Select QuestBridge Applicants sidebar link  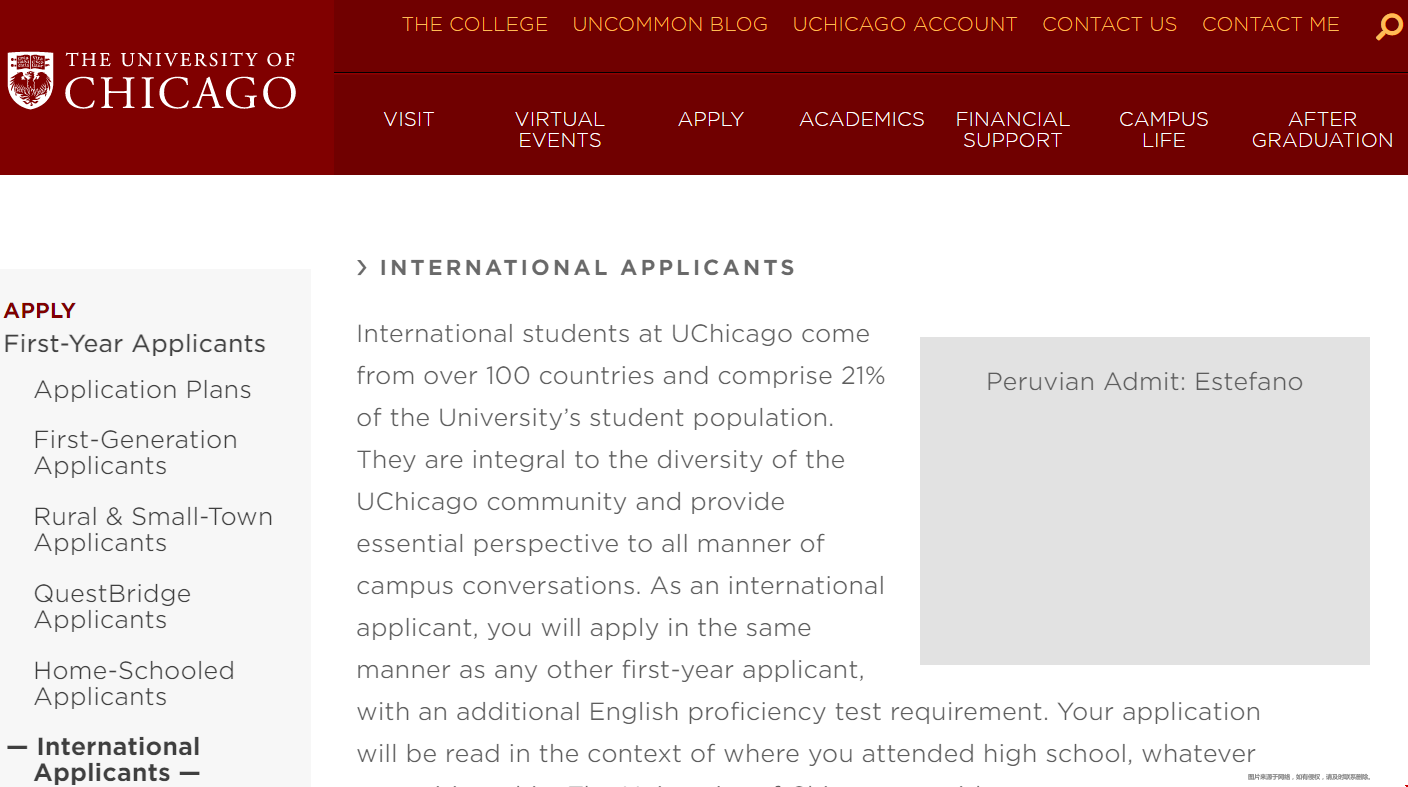coord(113,607)
